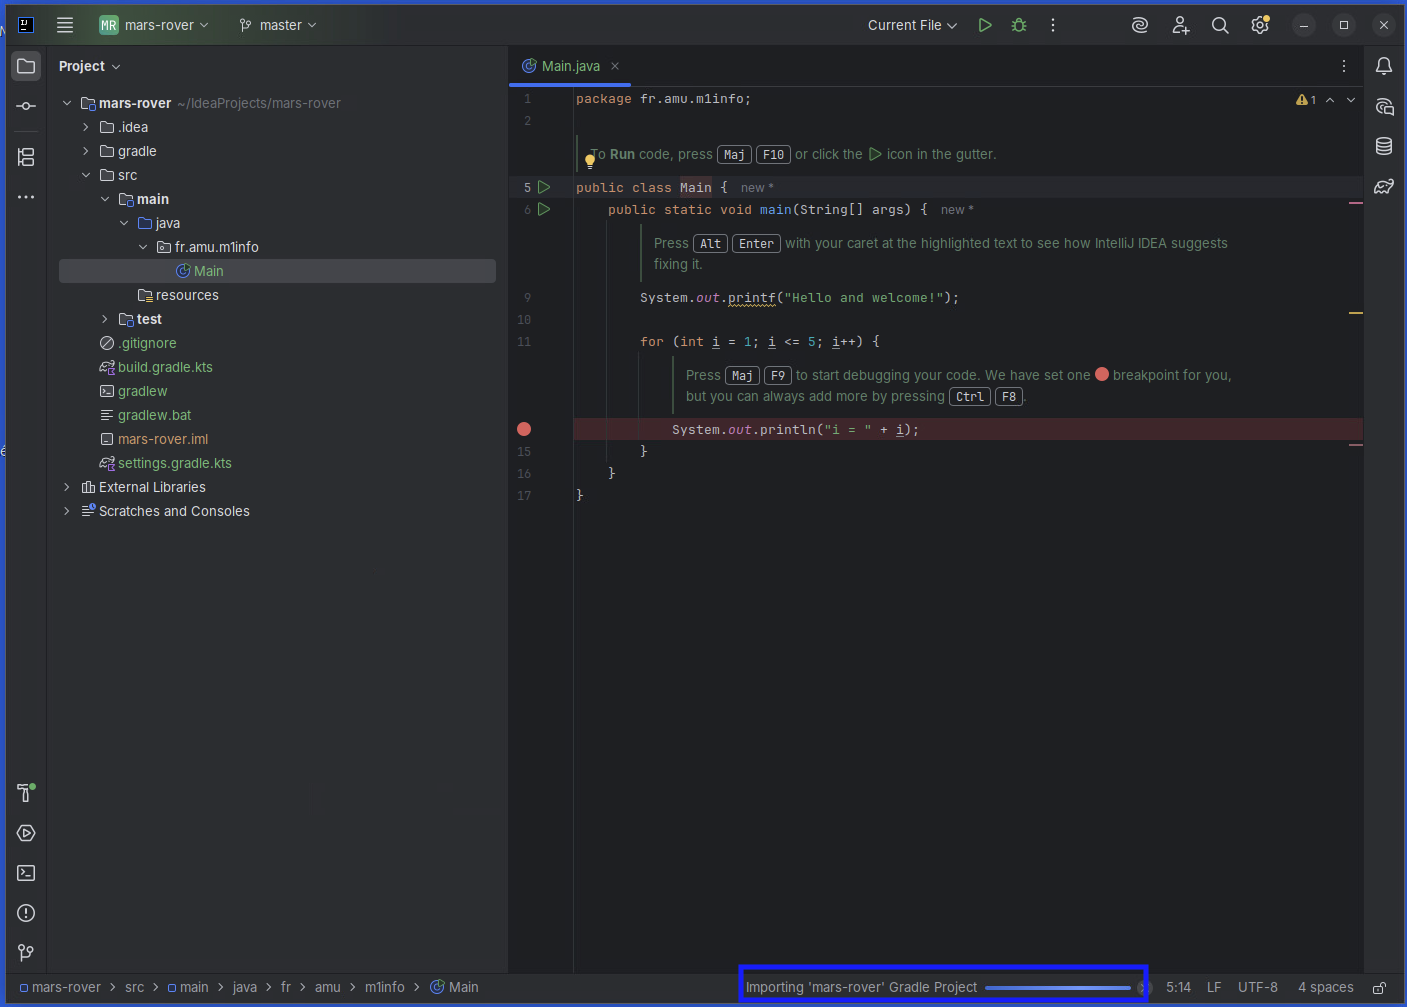The image size is (1407, 1007).
Task: Open the Notifications bell panel
Action: pyautogui.click(x=1384, y=66)
